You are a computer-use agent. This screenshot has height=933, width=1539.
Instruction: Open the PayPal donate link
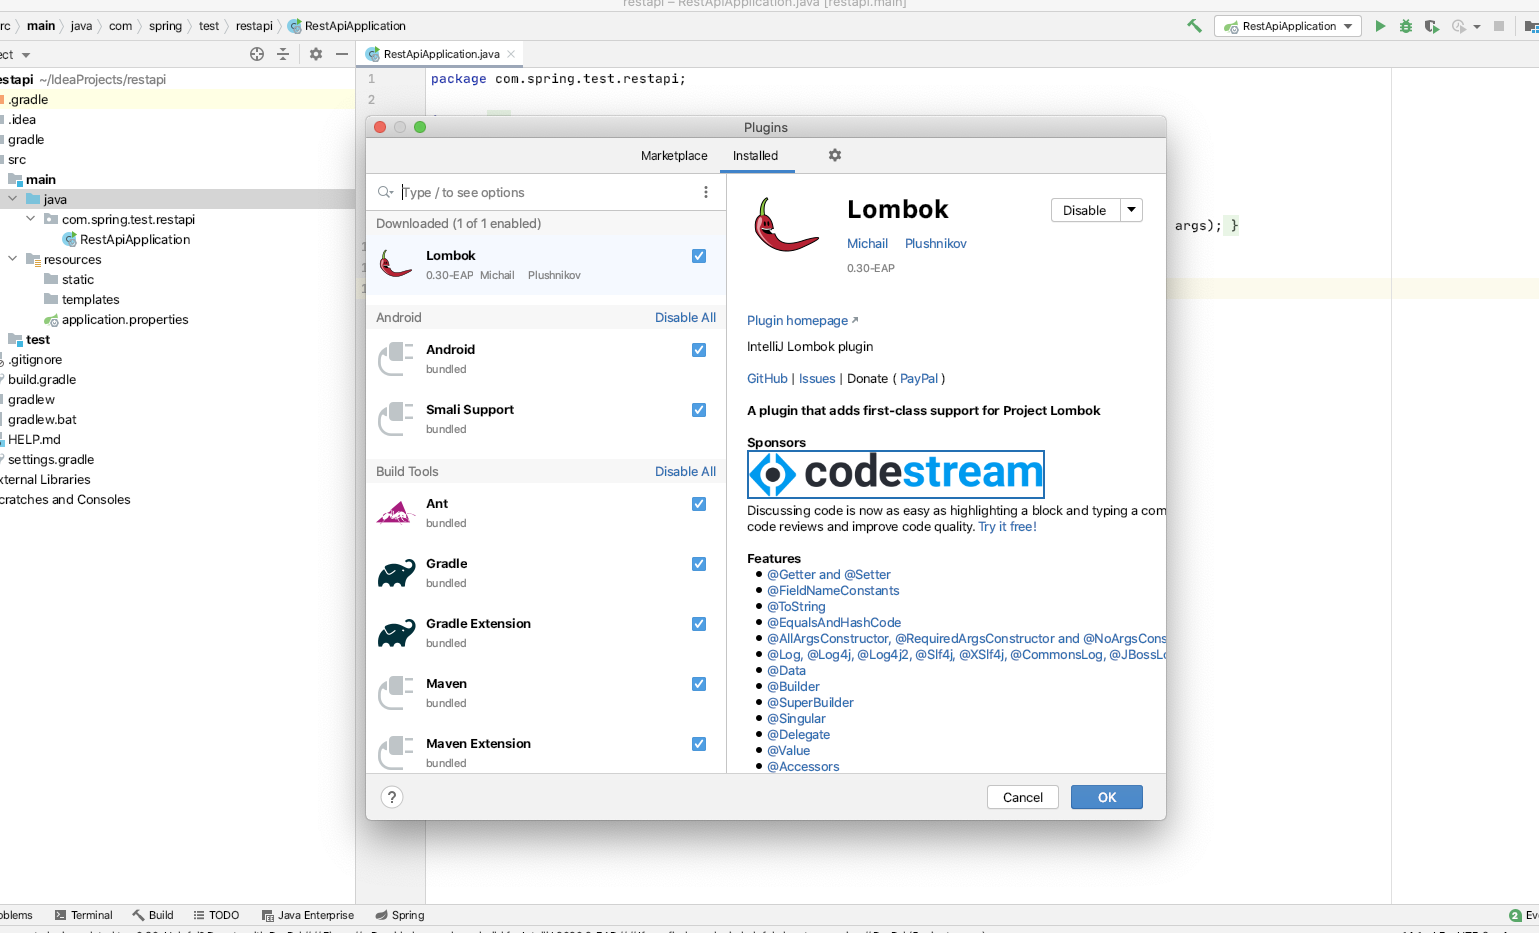[919, 378]
